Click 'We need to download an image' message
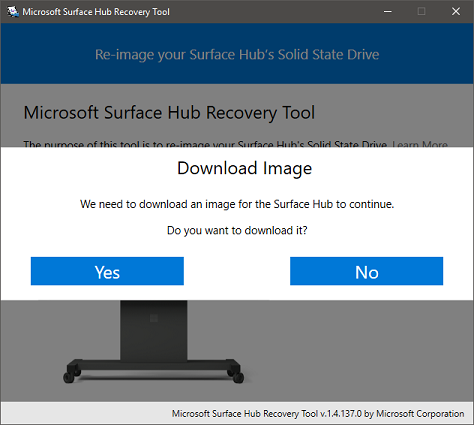This screenshot has width=474, height=425. pyautogui.click(x=237, y=204)
